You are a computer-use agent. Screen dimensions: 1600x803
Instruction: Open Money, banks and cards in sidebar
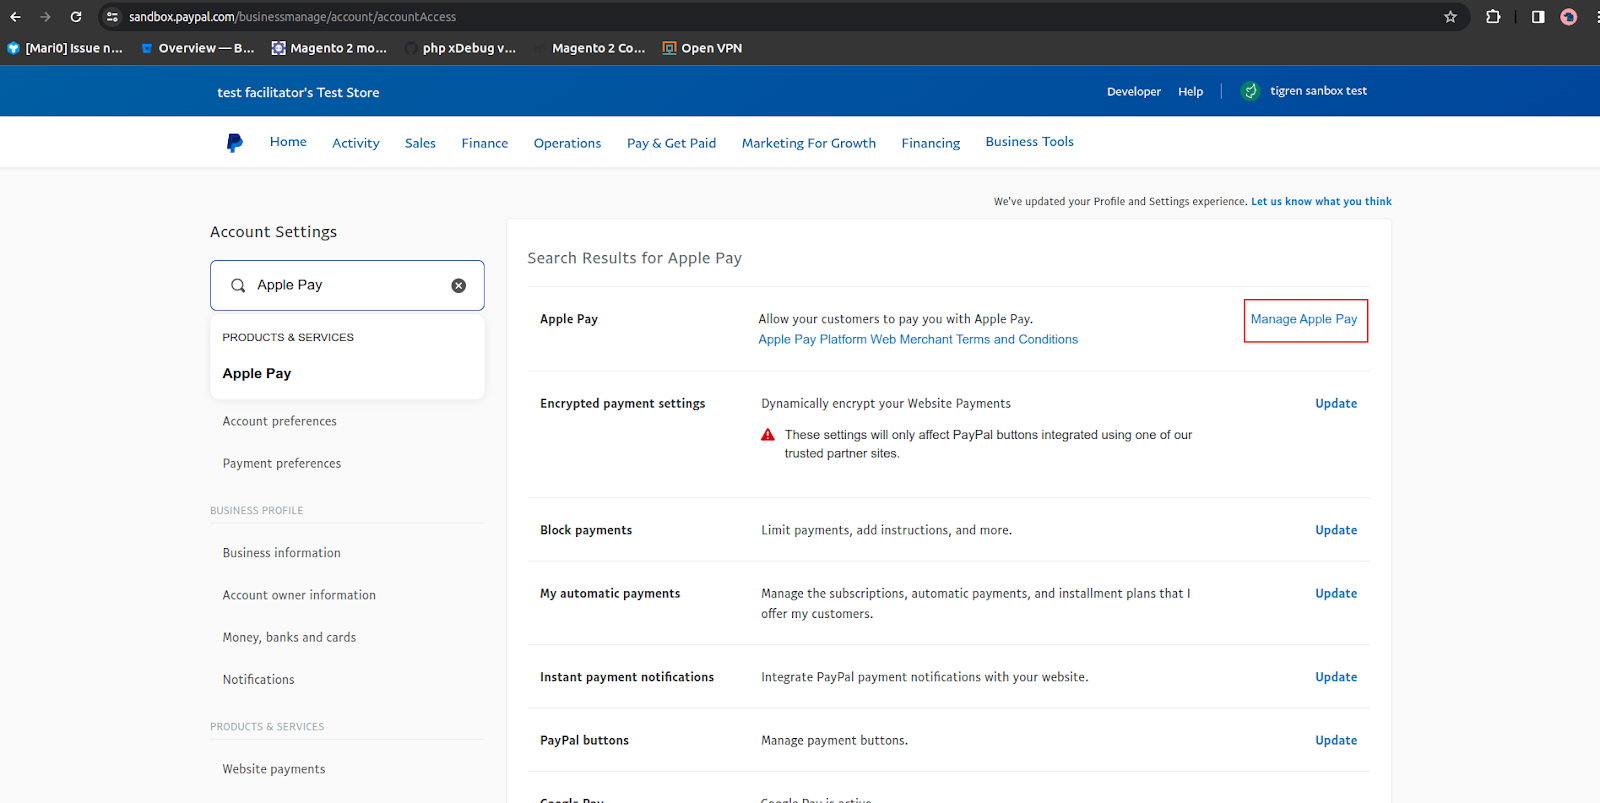[x=289, y=637]
